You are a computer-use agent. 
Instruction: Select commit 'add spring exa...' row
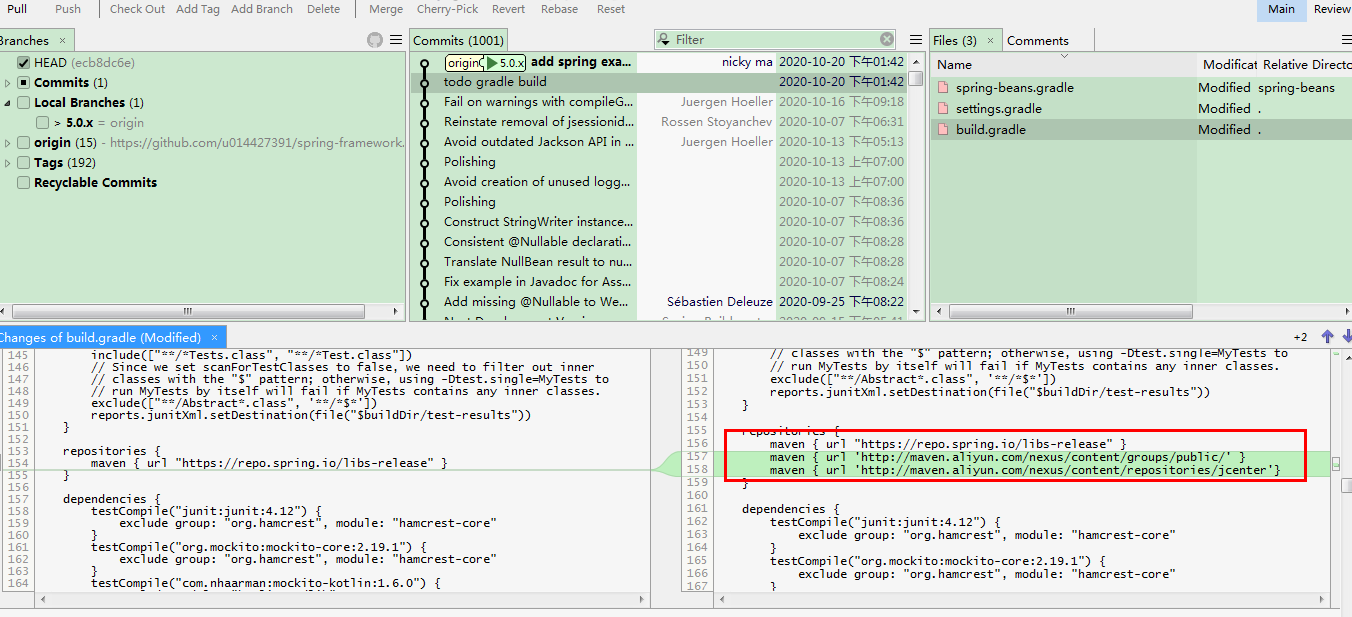click(x=659, y=62)
